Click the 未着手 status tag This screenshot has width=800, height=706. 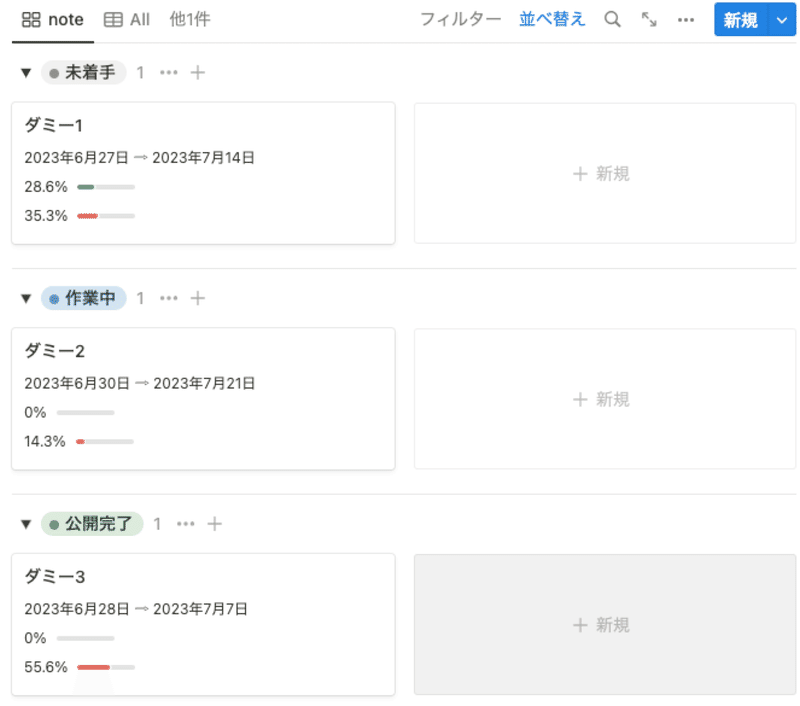[x=84, y=72]
